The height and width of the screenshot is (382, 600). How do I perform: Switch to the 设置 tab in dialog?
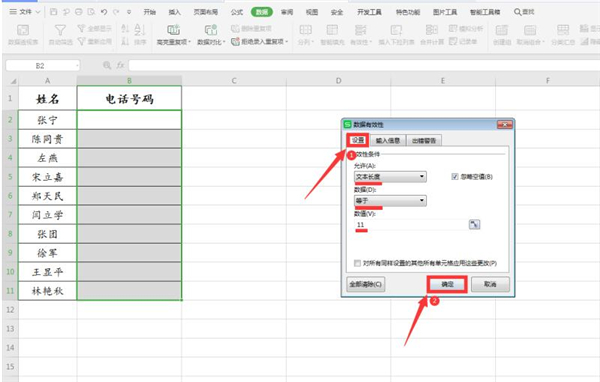coord(358,140)
